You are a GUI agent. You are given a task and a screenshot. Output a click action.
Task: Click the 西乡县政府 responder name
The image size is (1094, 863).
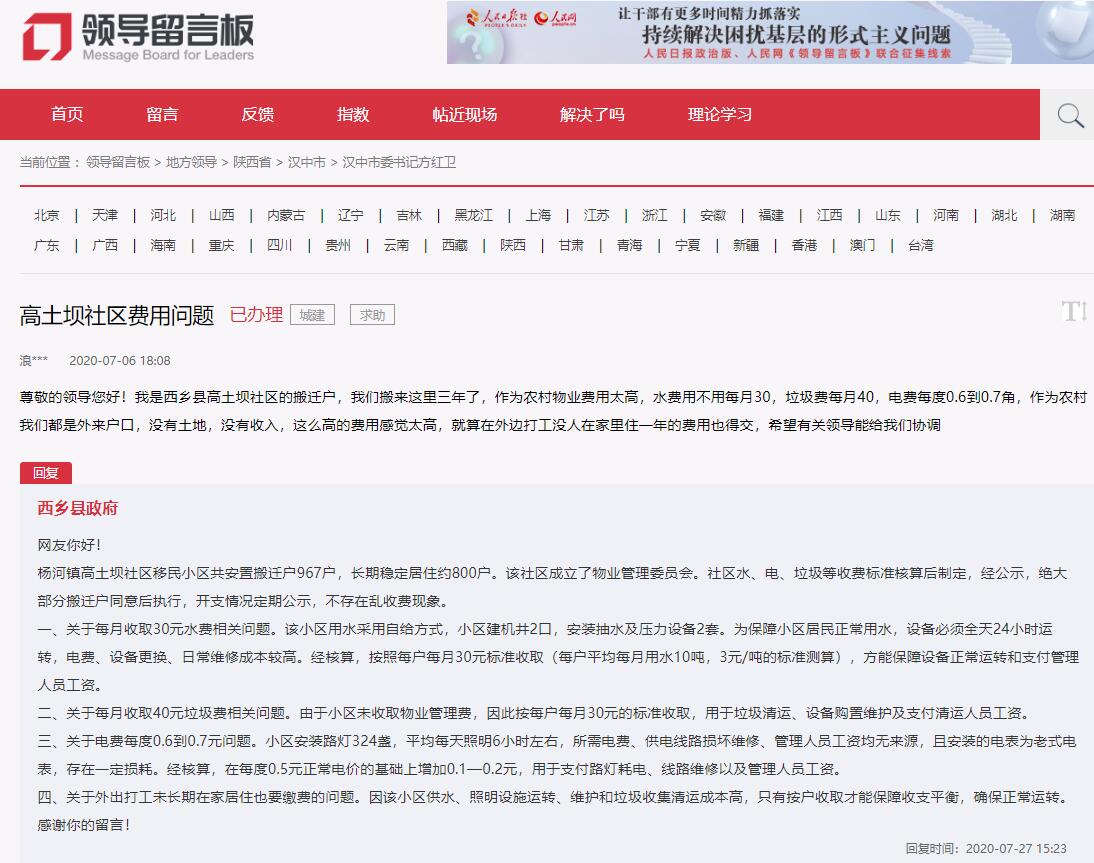click(77, 509)
